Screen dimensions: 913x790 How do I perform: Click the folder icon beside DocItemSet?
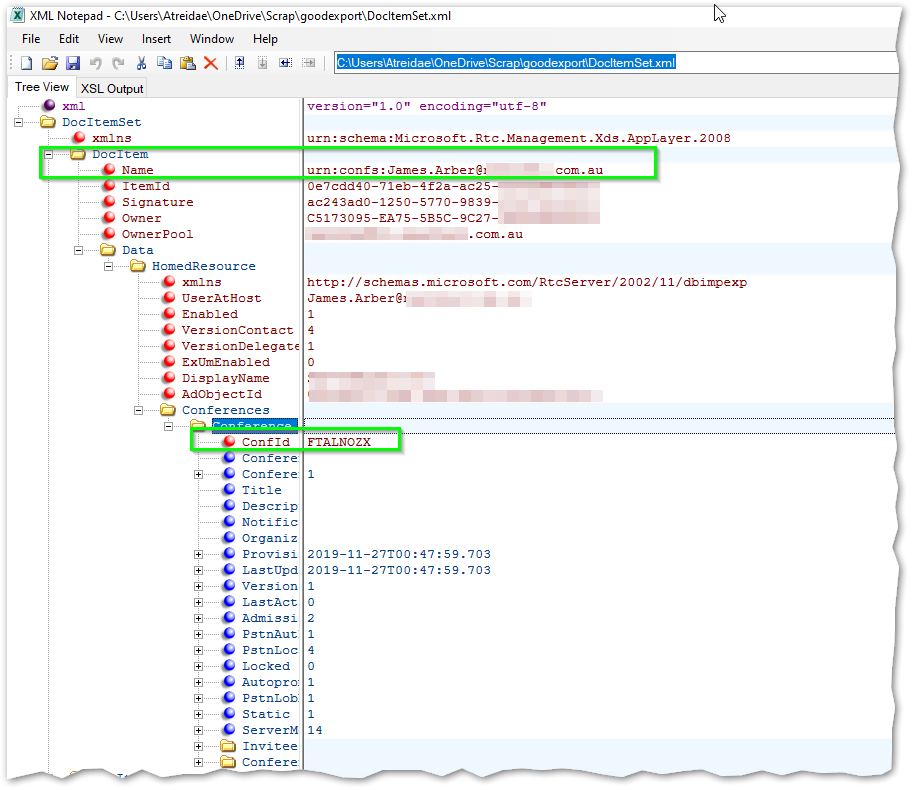(48, 122)
